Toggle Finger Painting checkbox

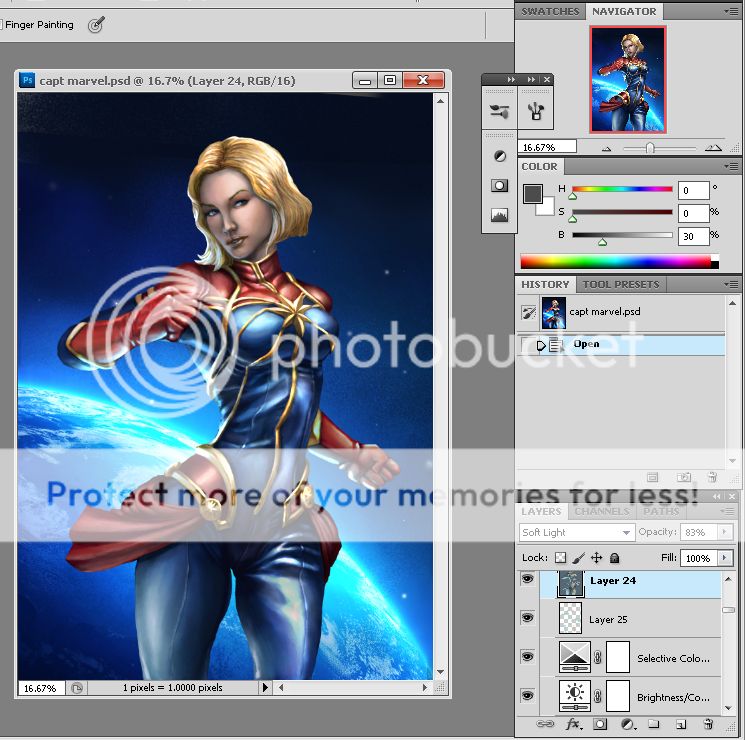1,25
